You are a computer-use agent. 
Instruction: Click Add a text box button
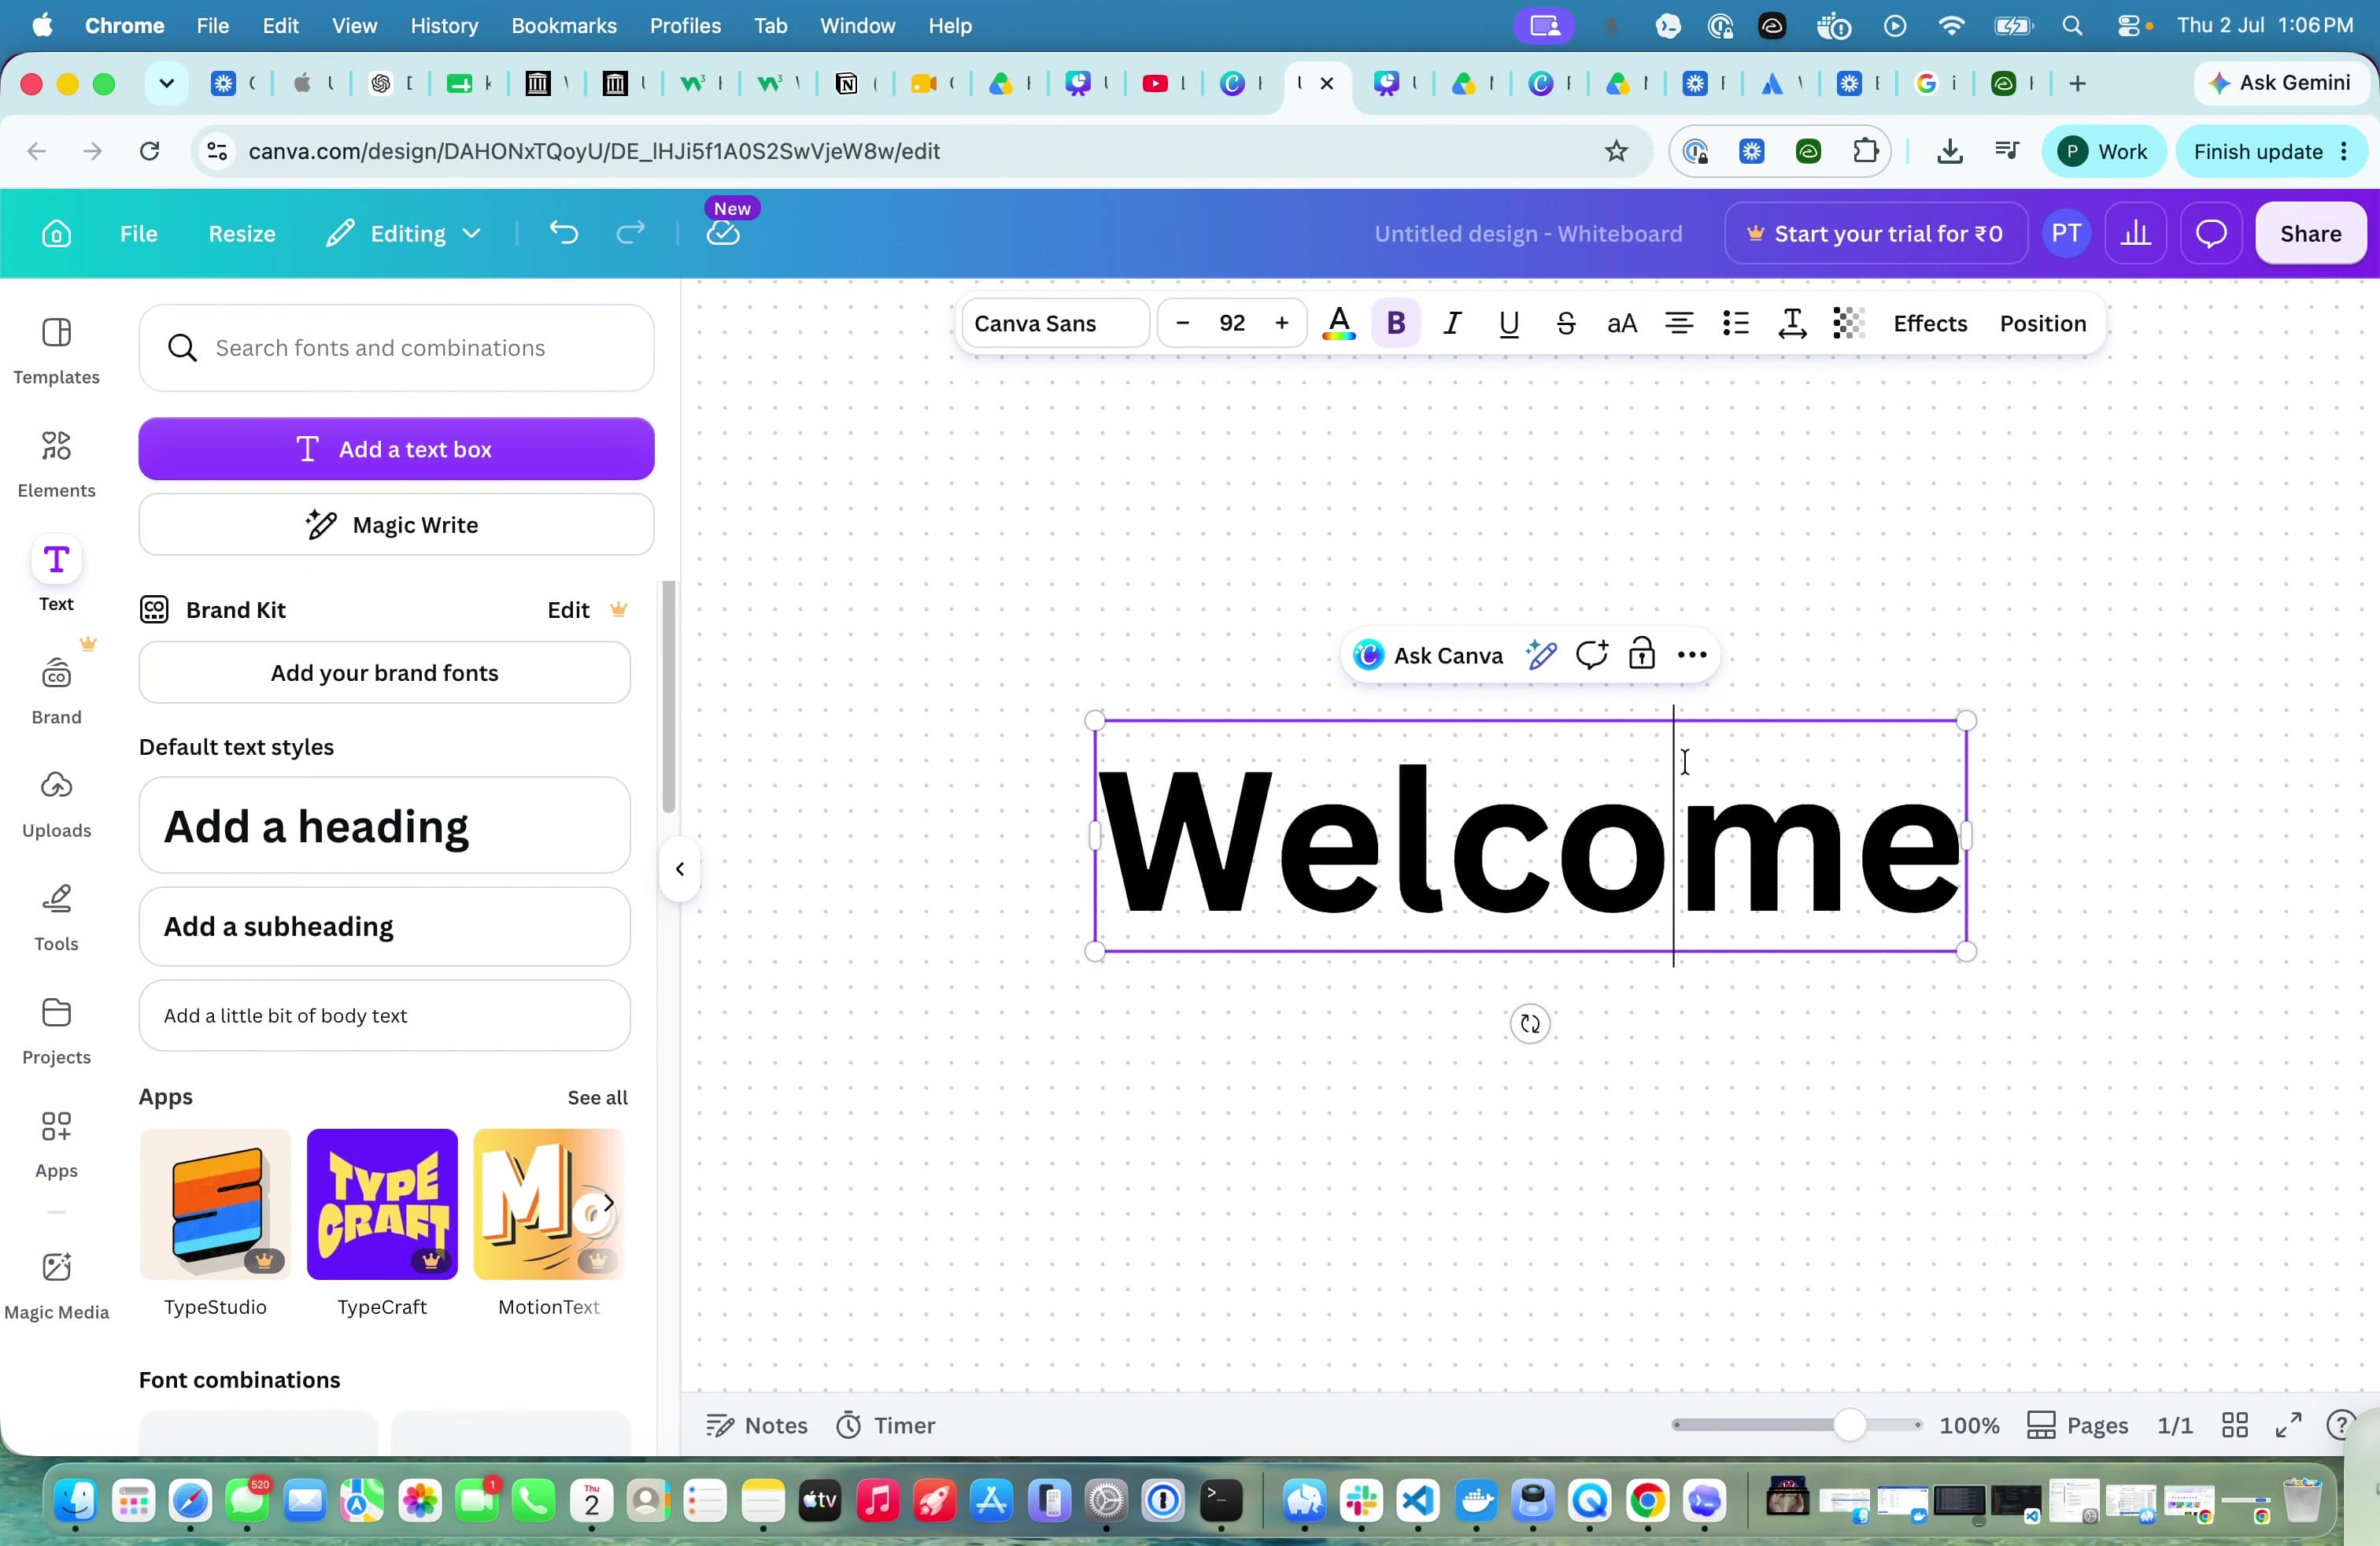pos(396,449)
